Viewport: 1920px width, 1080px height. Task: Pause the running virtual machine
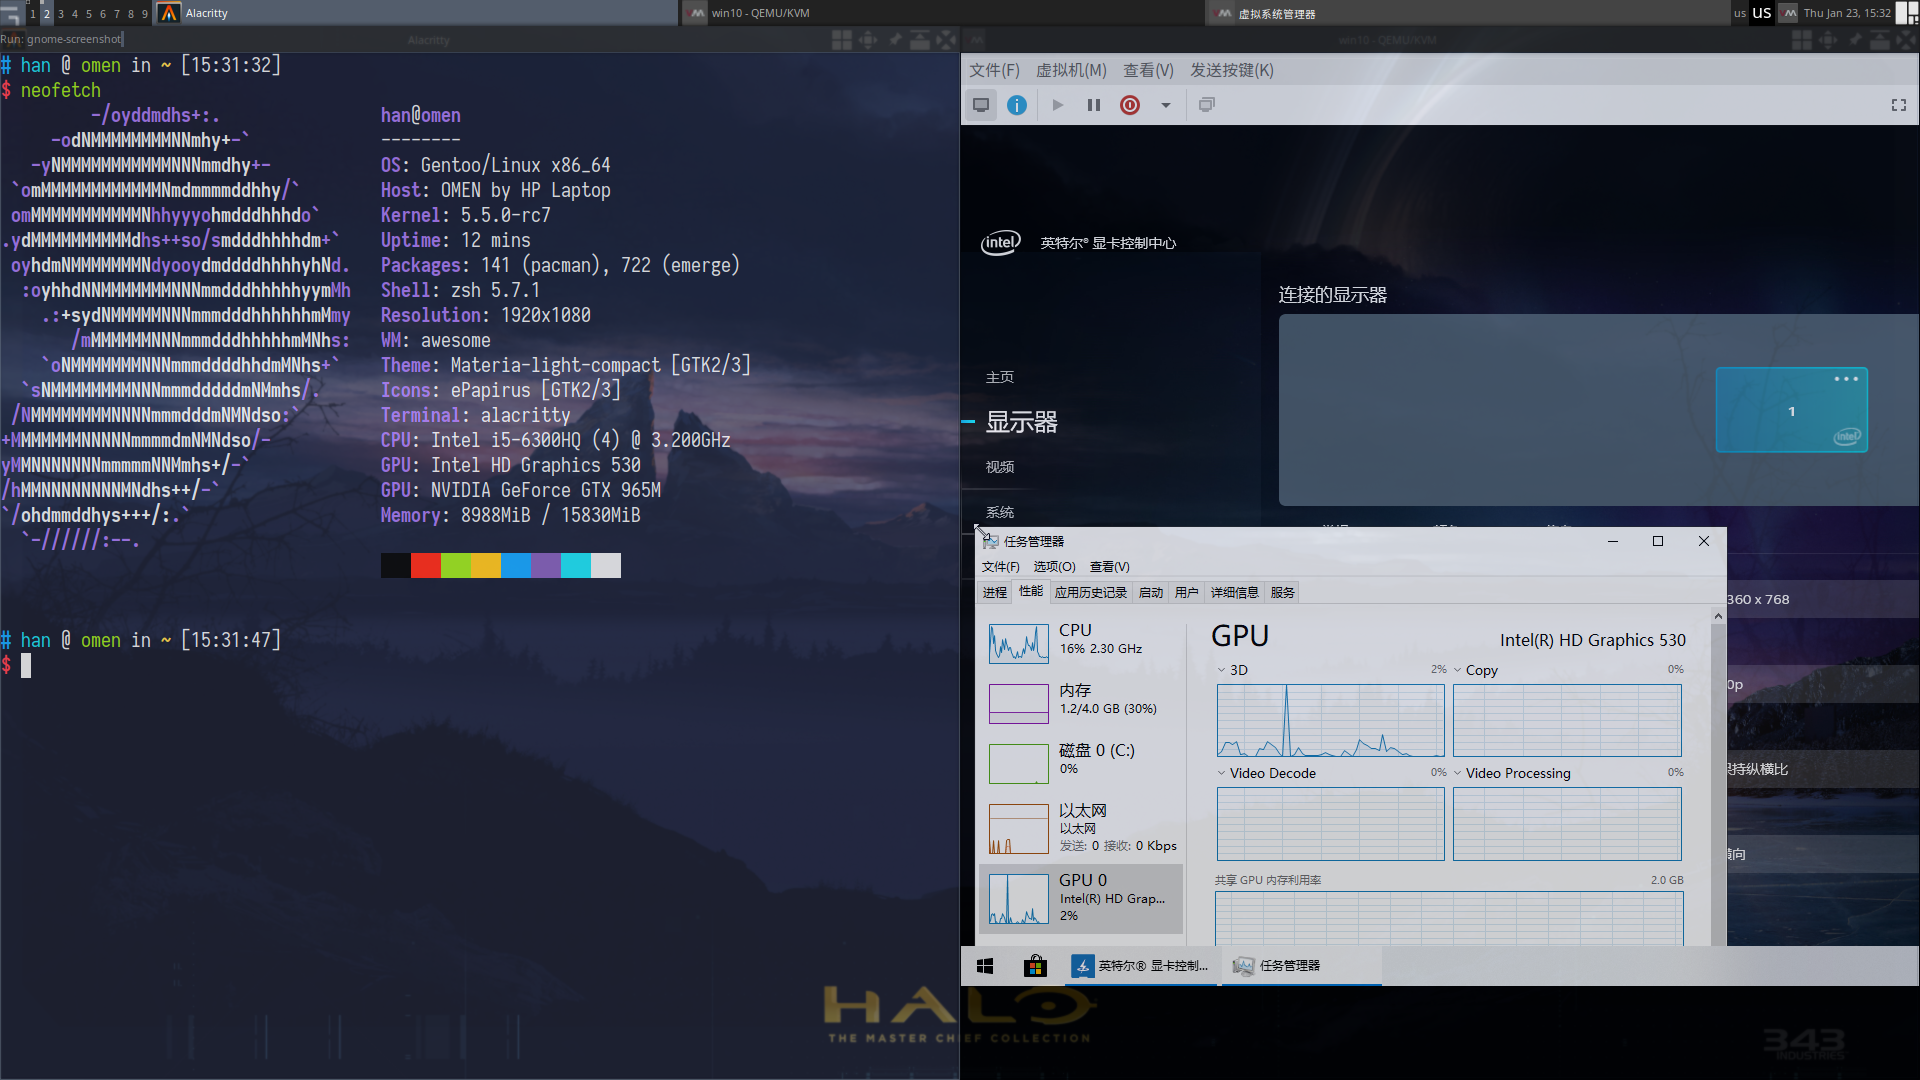[1093, 104]
